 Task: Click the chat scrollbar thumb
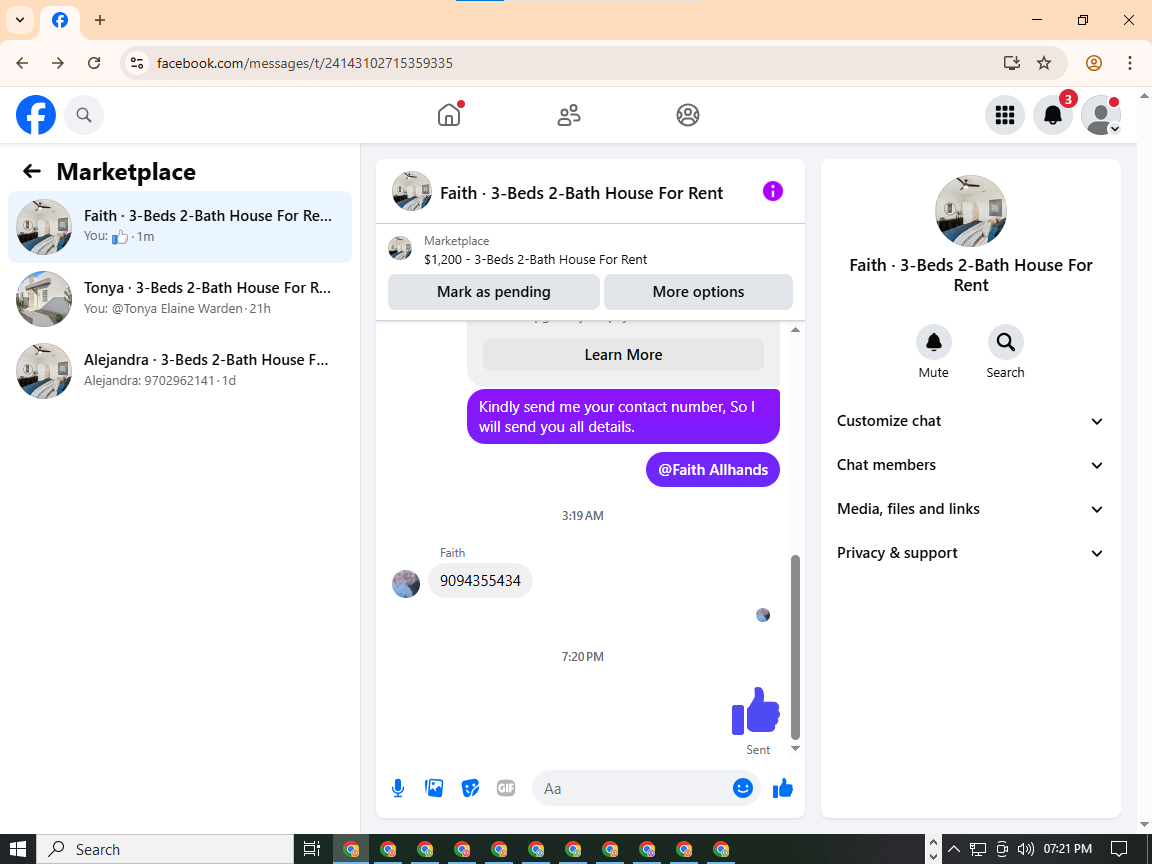795,647
